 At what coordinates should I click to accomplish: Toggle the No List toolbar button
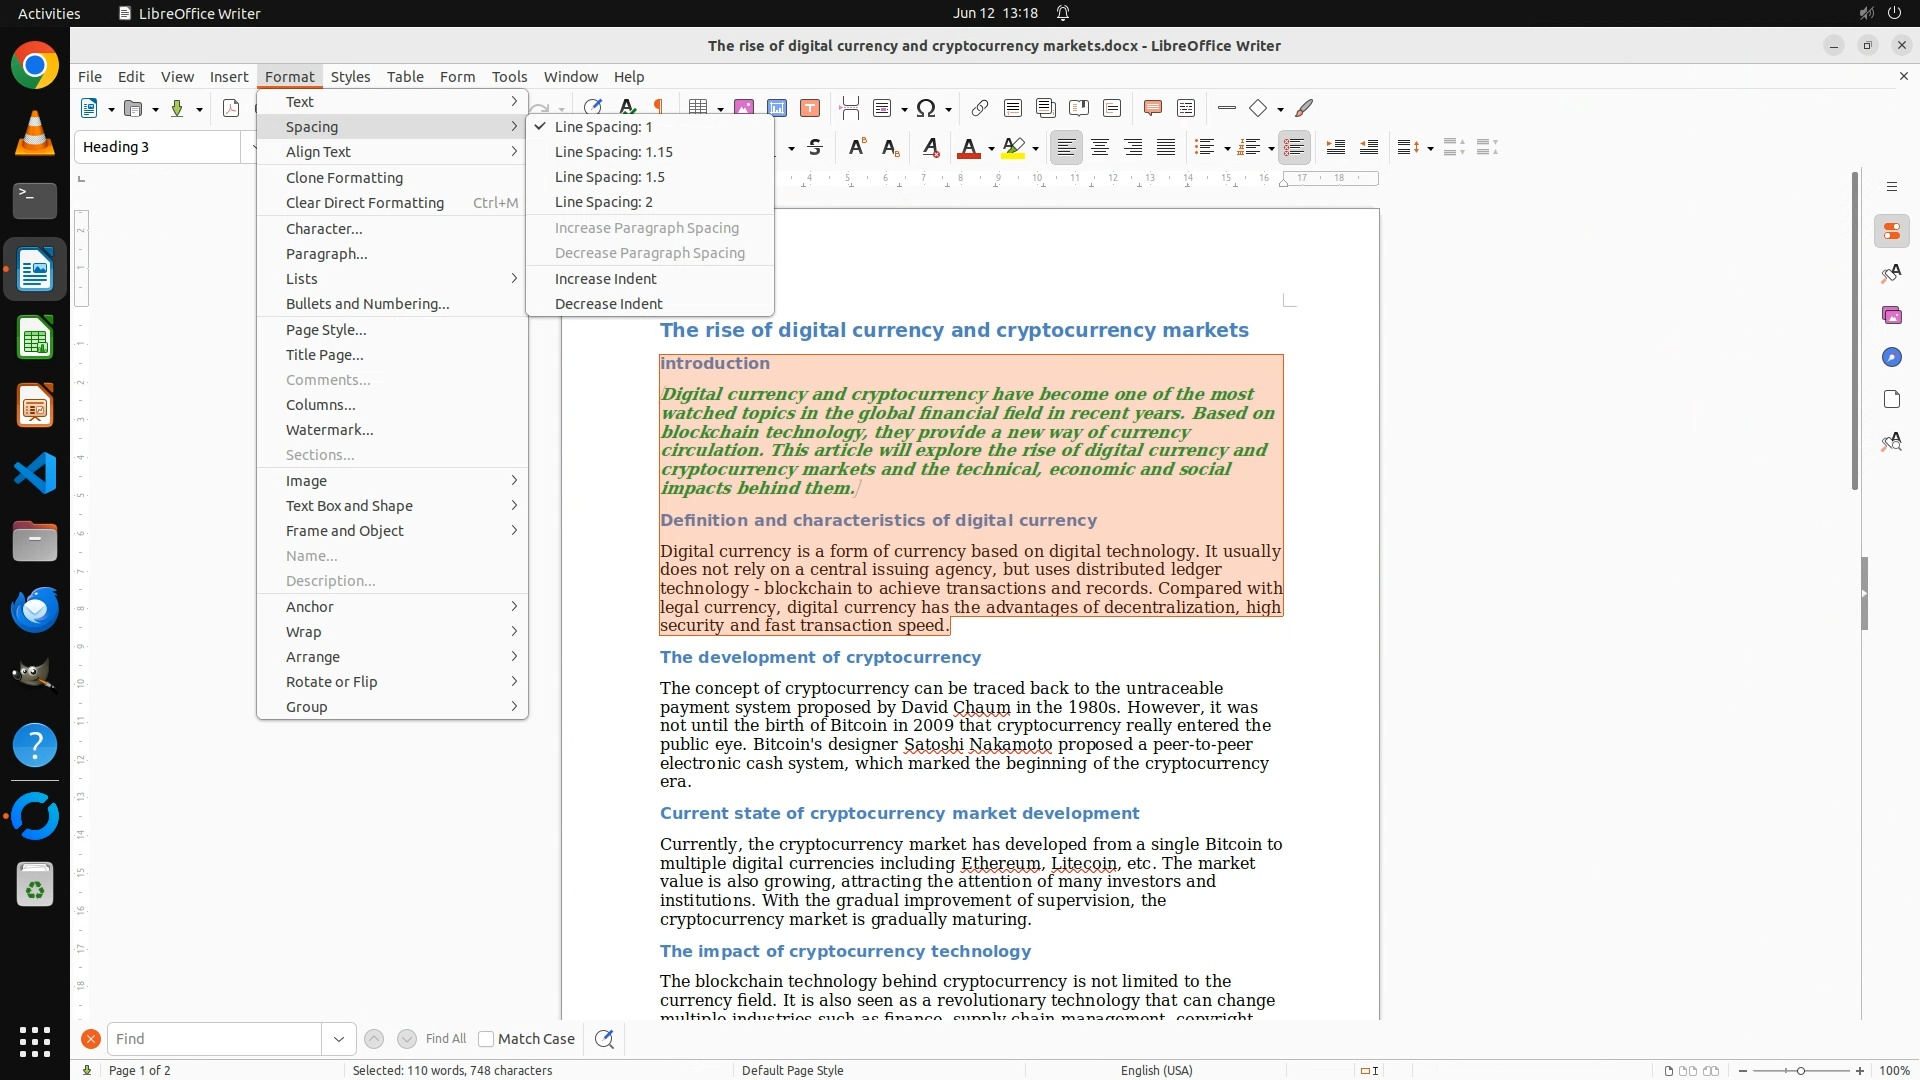click(x=1294, y=148)
